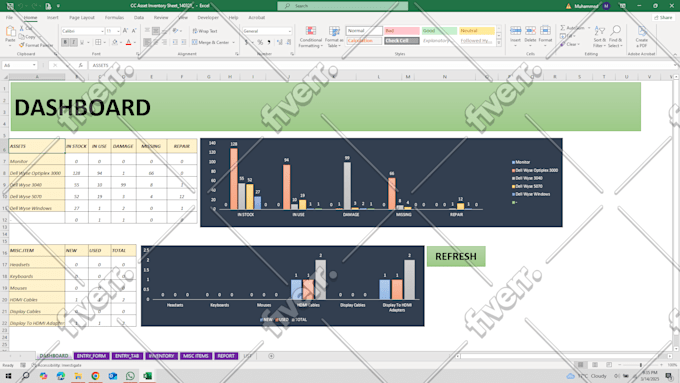Viewport: 680px width, 383px height.
Task: Expand the Merge & Center dropdown arrow
Action: [233, 43]
